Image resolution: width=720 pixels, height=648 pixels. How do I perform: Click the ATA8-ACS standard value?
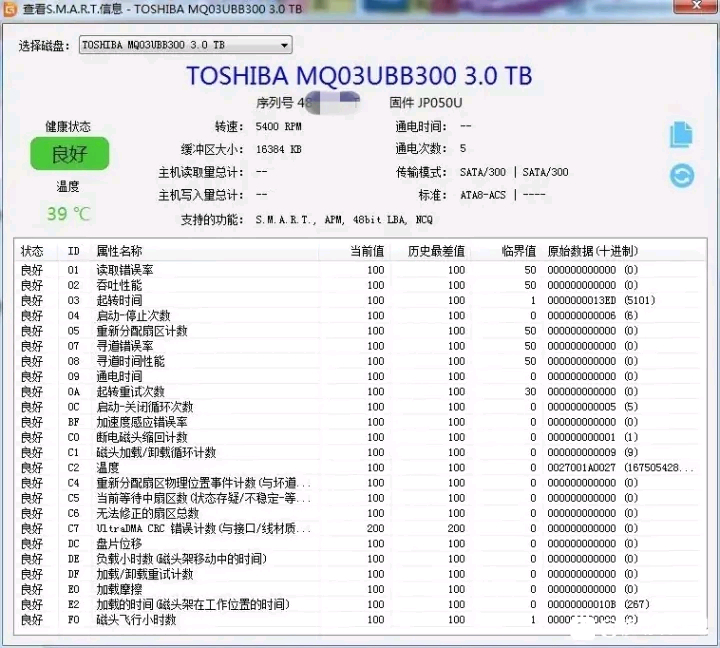point(483,195)
